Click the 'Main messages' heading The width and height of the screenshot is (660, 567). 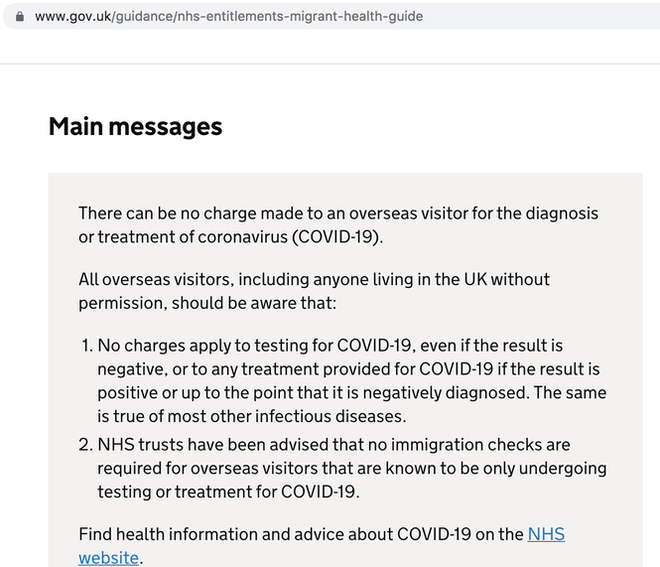pos(135,127)
